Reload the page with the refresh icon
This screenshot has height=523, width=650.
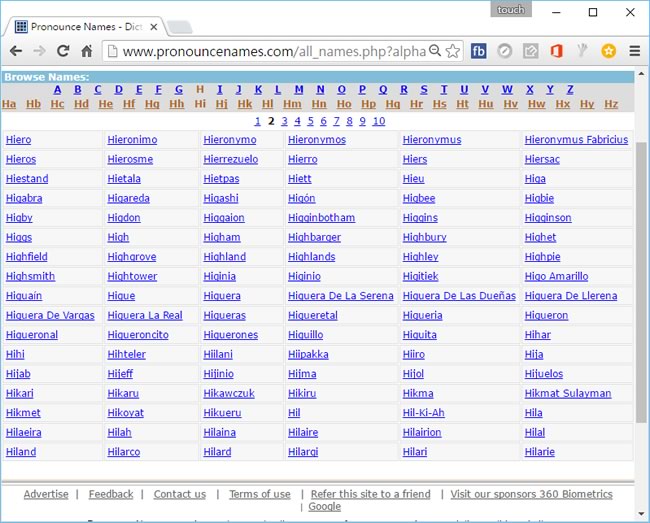[63, 51]
